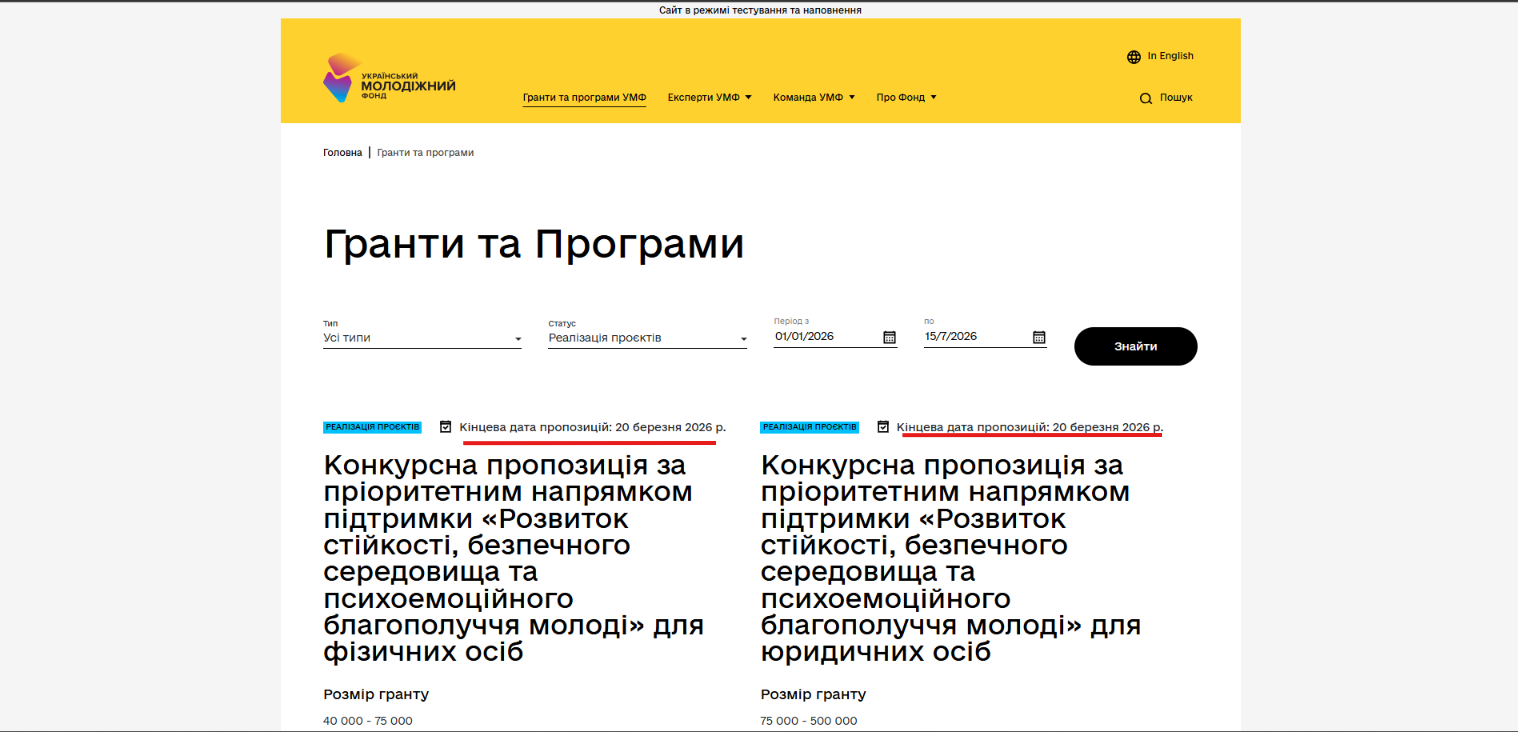
Task: Open the Тип dropdown showing Усі типи
Action: [422, 338]
